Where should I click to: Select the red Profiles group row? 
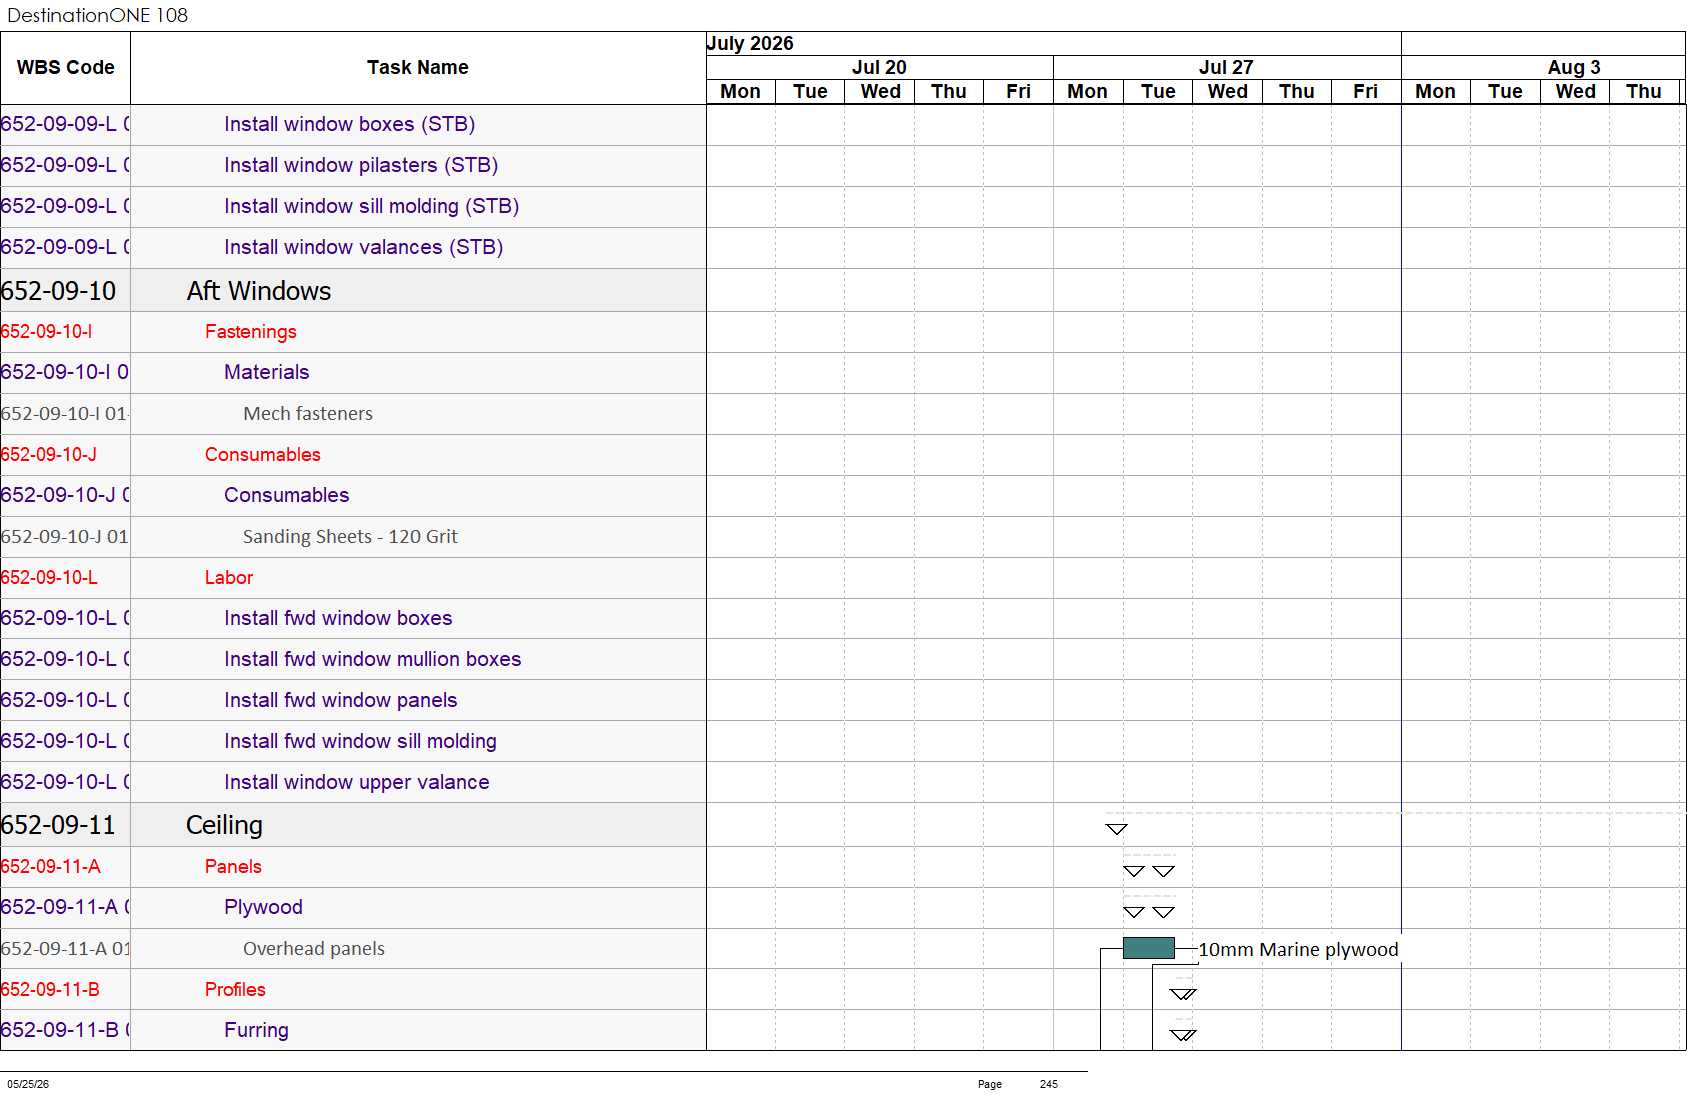353,989
